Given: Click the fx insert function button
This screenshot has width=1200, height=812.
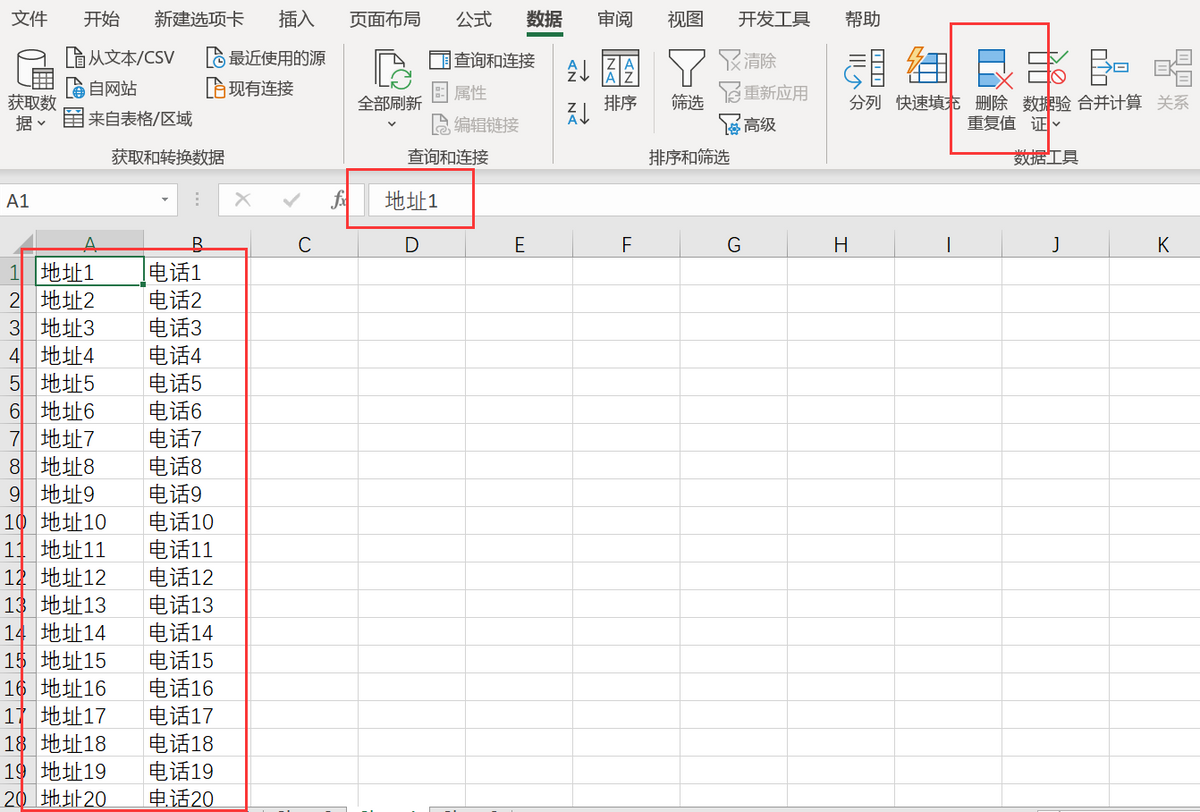Looking at the screenshot, I should [340, 200].
